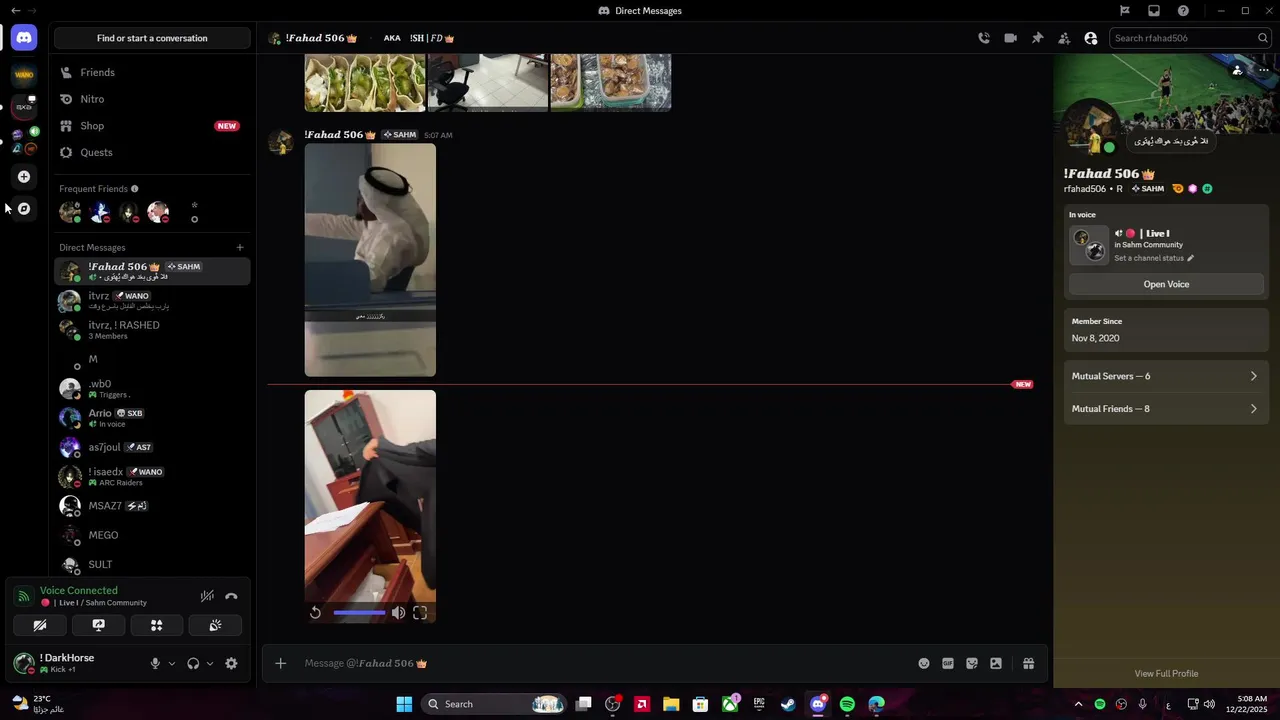Mute the microphone
Viewport: 1280px width, 720px height.
click(155, 663)
